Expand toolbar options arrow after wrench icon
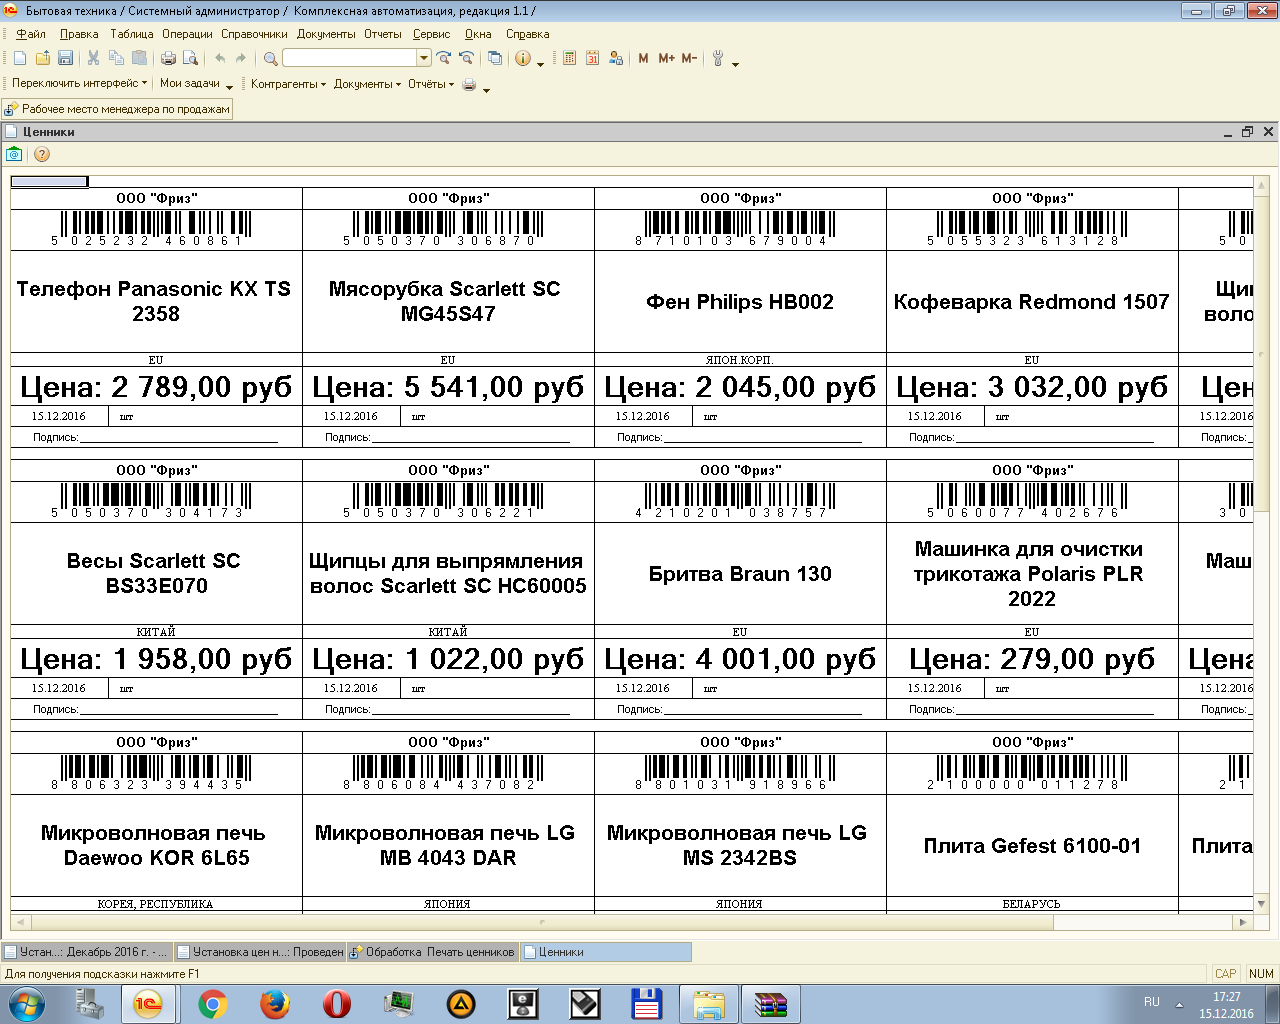This screenshot has height=1024, width=1280. tap(735, 64)
